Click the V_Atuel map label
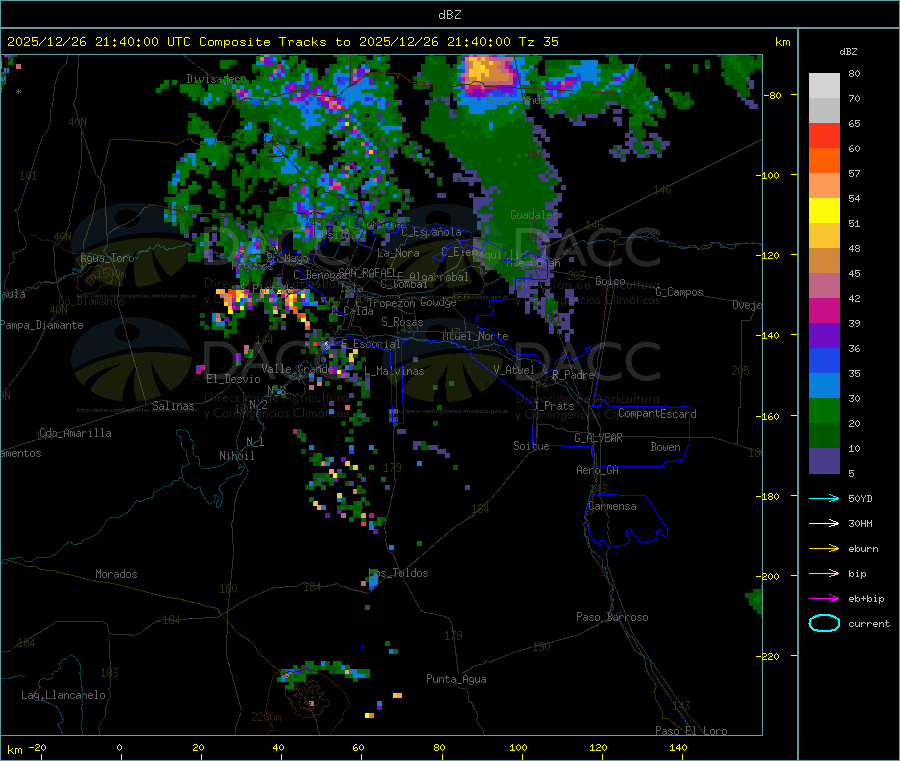This screenshot has height=761, width=900. (x=514, y=370)
